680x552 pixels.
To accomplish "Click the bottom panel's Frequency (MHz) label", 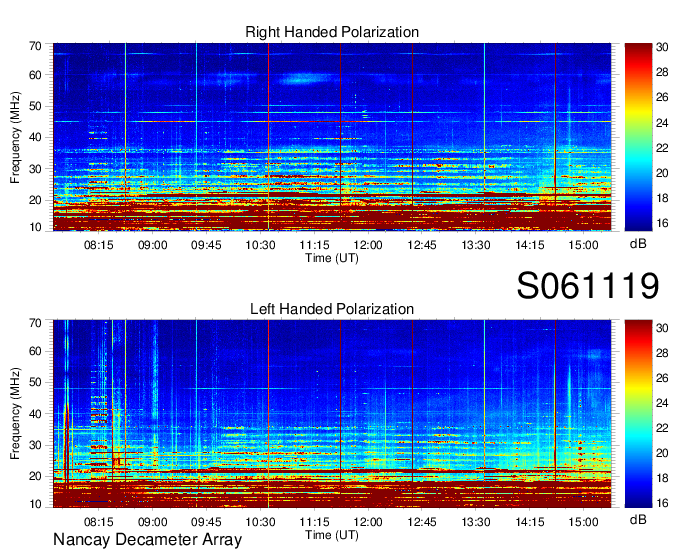I will 15,414.
